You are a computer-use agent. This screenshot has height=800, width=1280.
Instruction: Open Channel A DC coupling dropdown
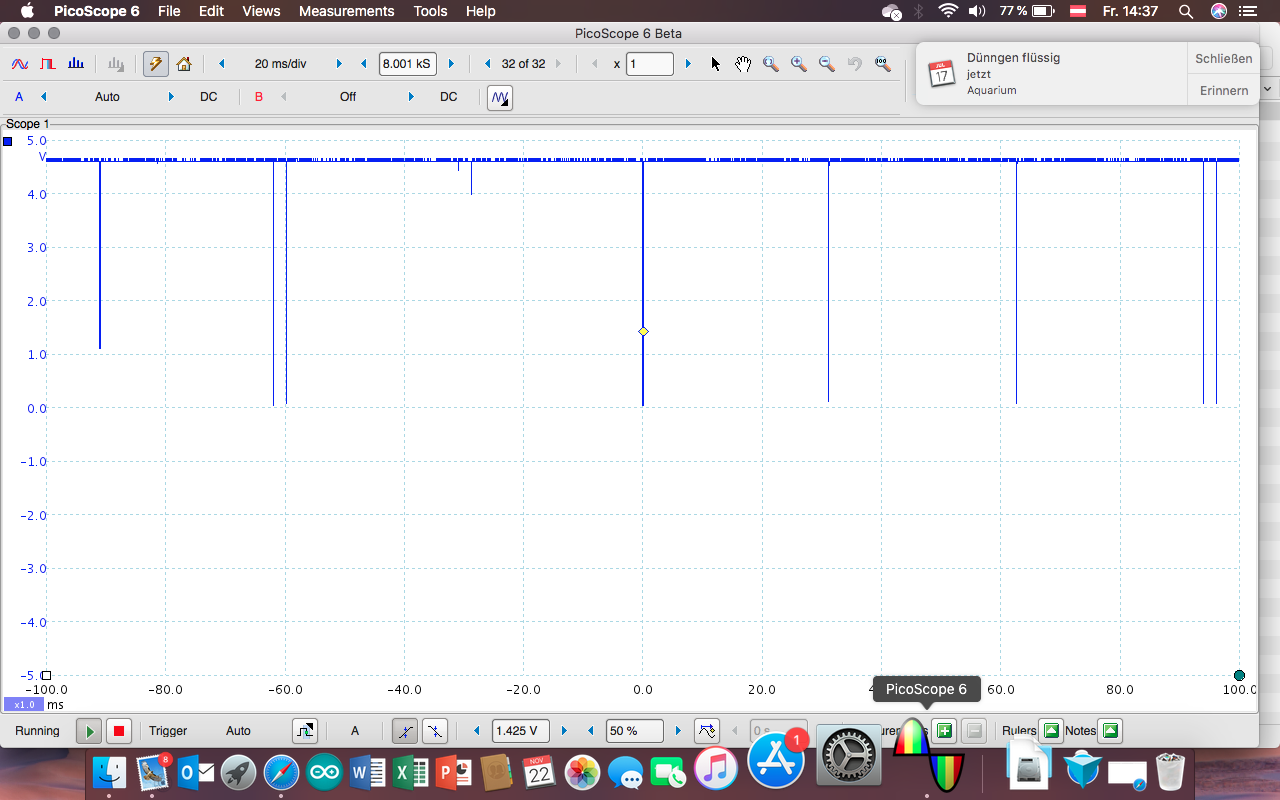[x=208, y=97]
